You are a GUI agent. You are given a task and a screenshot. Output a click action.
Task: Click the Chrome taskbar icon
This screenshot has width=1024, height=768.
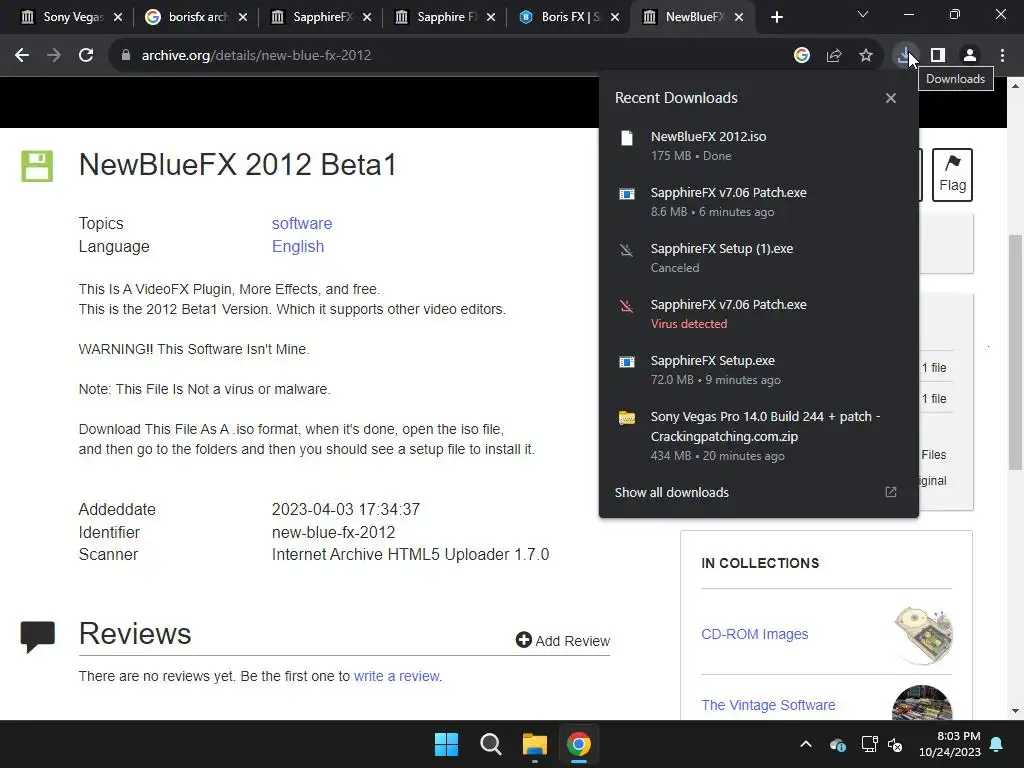(579, 744)
